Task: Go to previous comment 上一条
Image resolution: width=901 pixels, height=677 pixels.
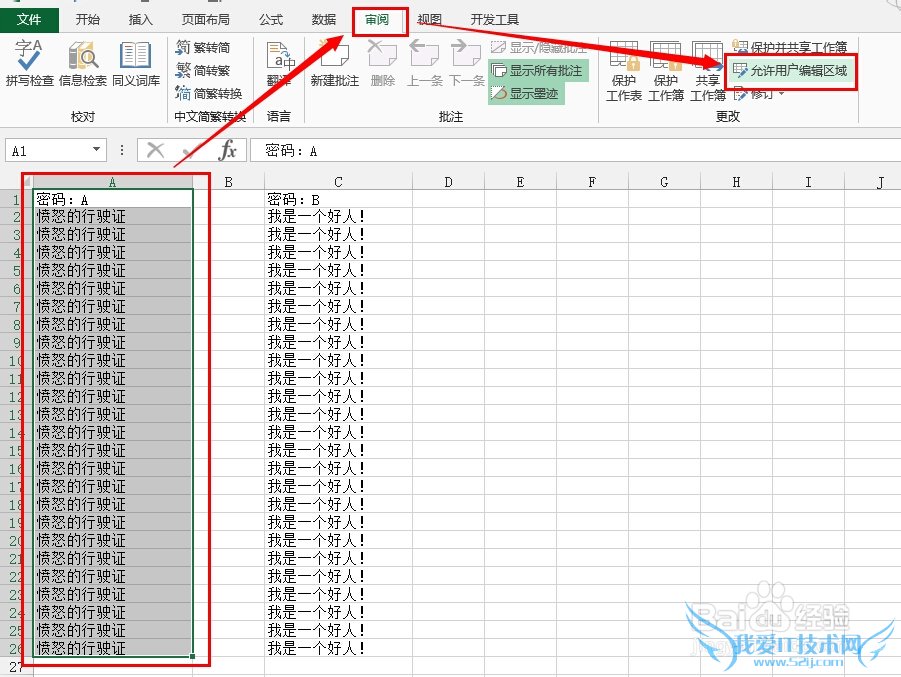Action: coord(424,63)
